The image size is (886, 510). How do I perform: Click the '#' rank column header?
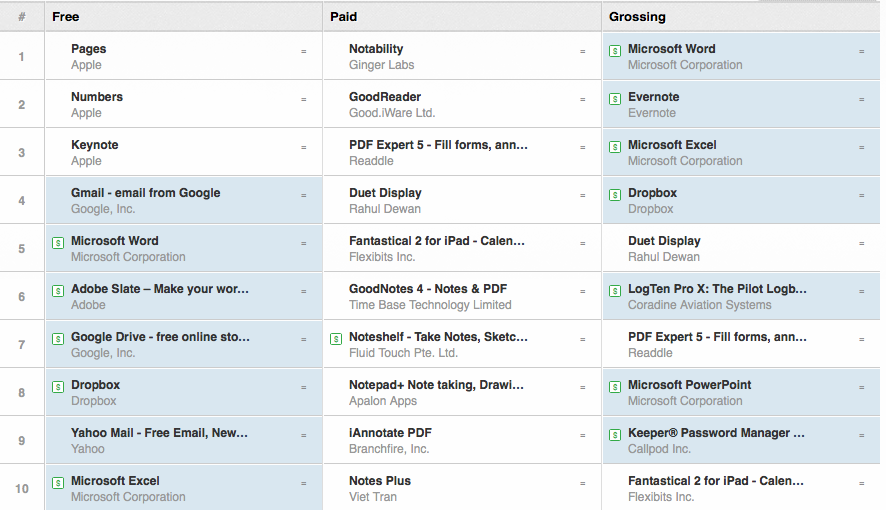point(21,16)
